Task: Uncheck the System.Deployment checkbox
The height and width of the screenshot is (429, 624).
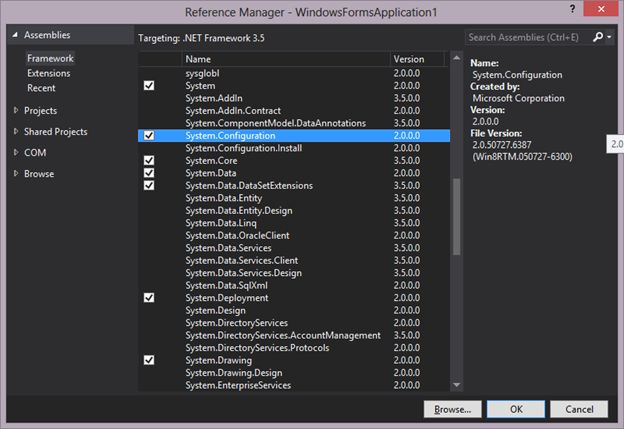Action: pos(149,298)
